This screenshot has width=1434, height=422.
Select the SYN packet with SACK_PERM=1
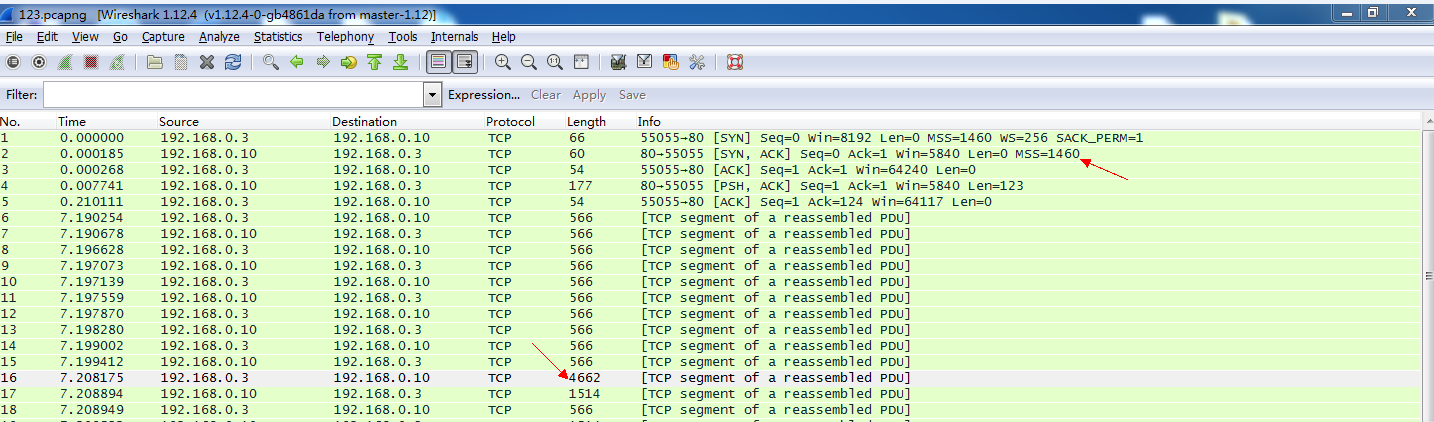pos(710,138)
